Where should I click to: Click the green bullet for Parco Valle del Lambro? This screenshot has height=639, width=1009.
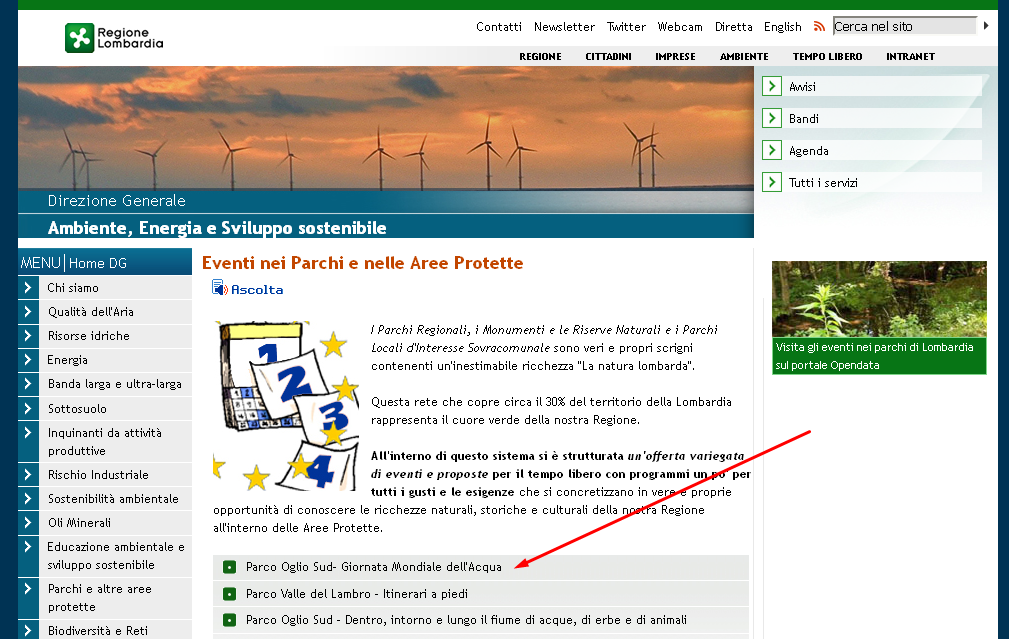pyautogui.click(x=229, y=594)
